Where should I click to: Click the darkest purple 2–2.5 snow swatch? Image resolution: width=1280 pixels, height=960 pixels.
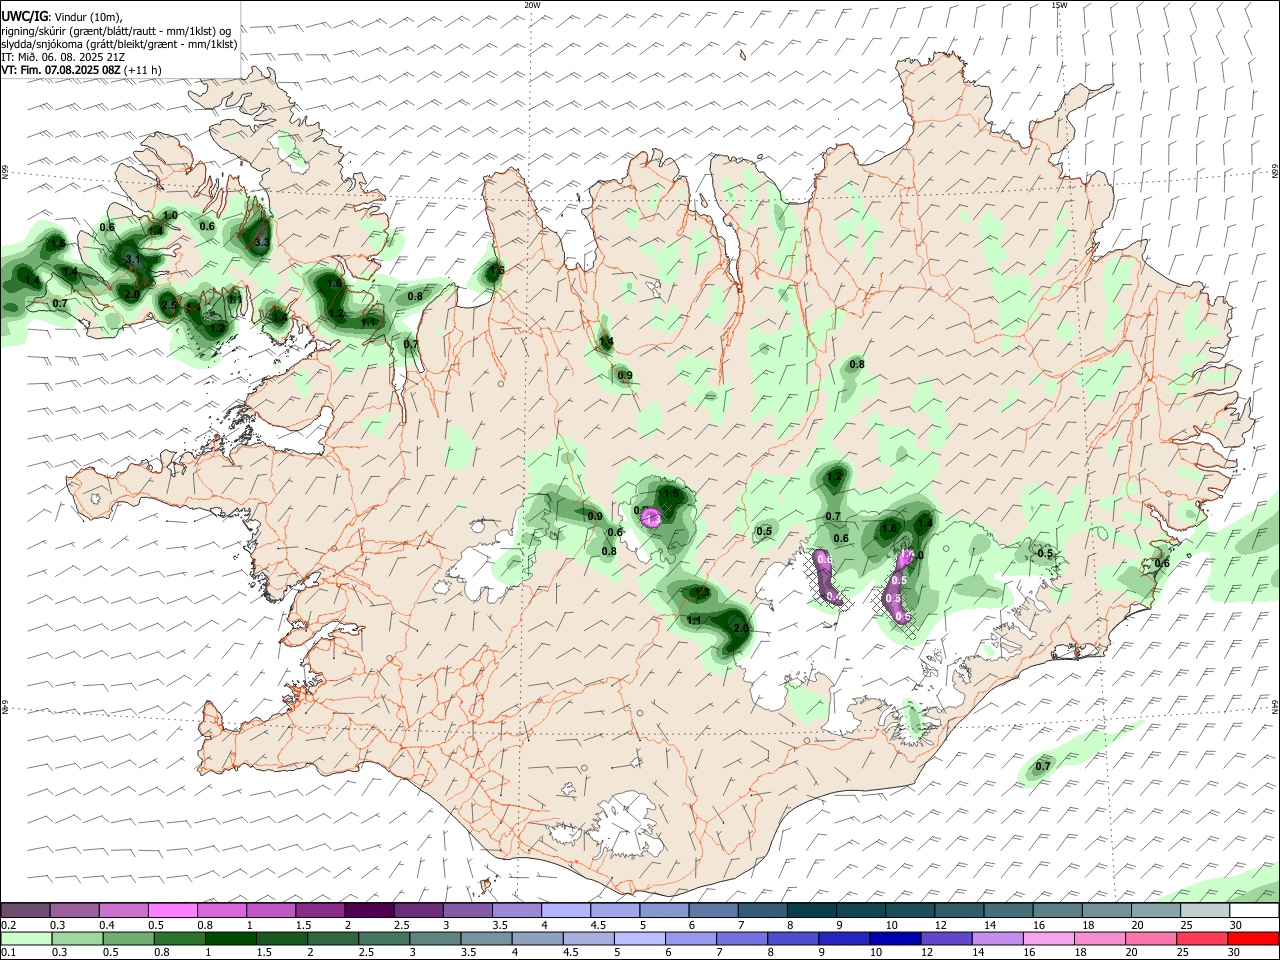[368, 911]
